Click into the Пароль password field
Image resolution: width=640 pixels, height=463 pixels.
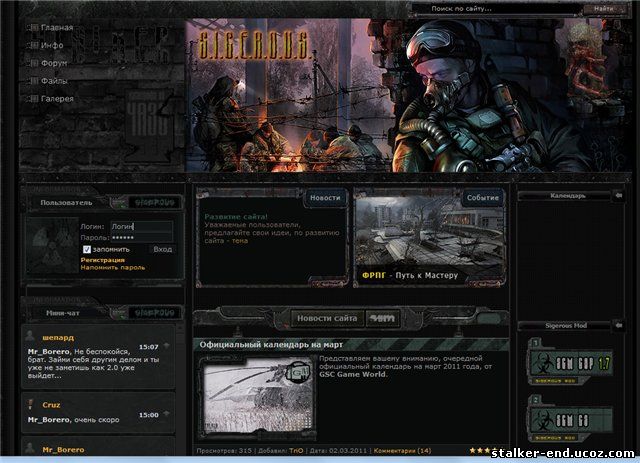141,238
